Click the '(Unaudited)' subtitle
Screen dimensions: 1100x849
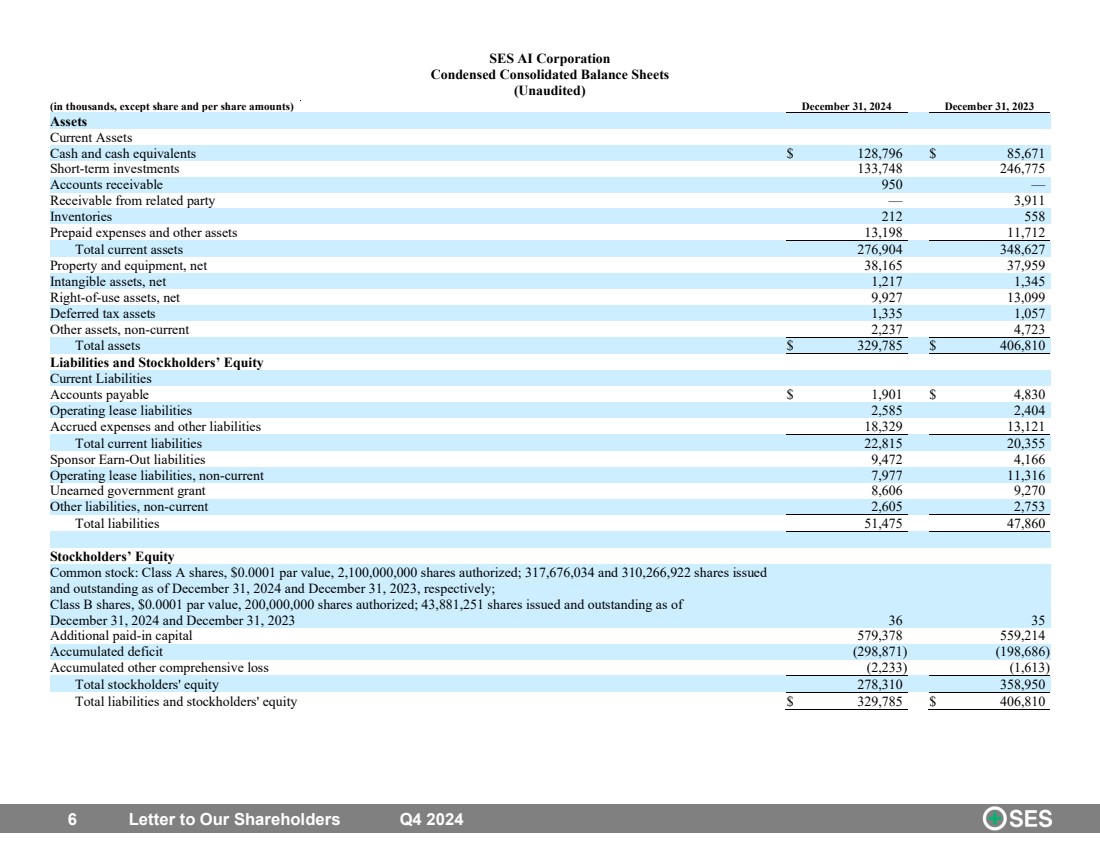[549, 91]
